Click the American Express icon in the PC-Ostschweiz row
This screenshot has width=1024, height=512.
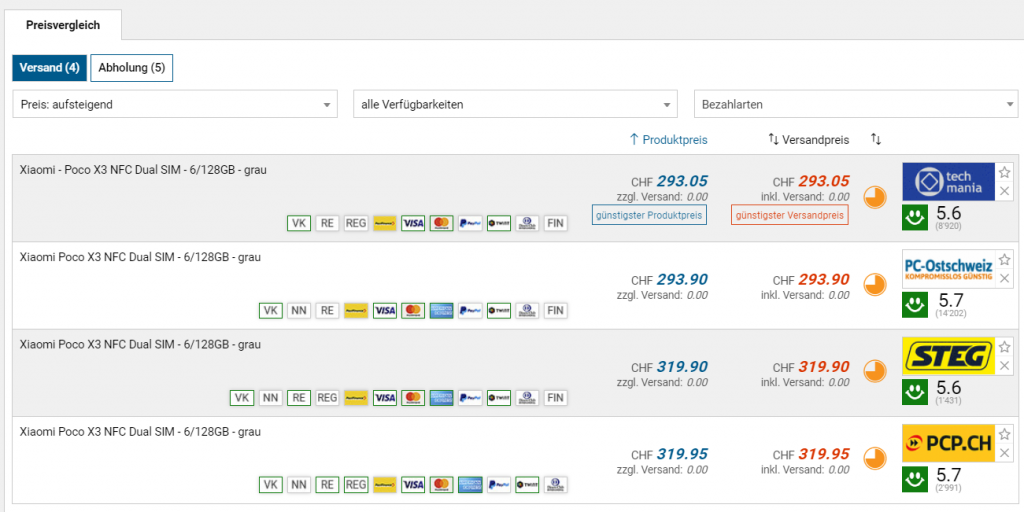tap(441, 311)
